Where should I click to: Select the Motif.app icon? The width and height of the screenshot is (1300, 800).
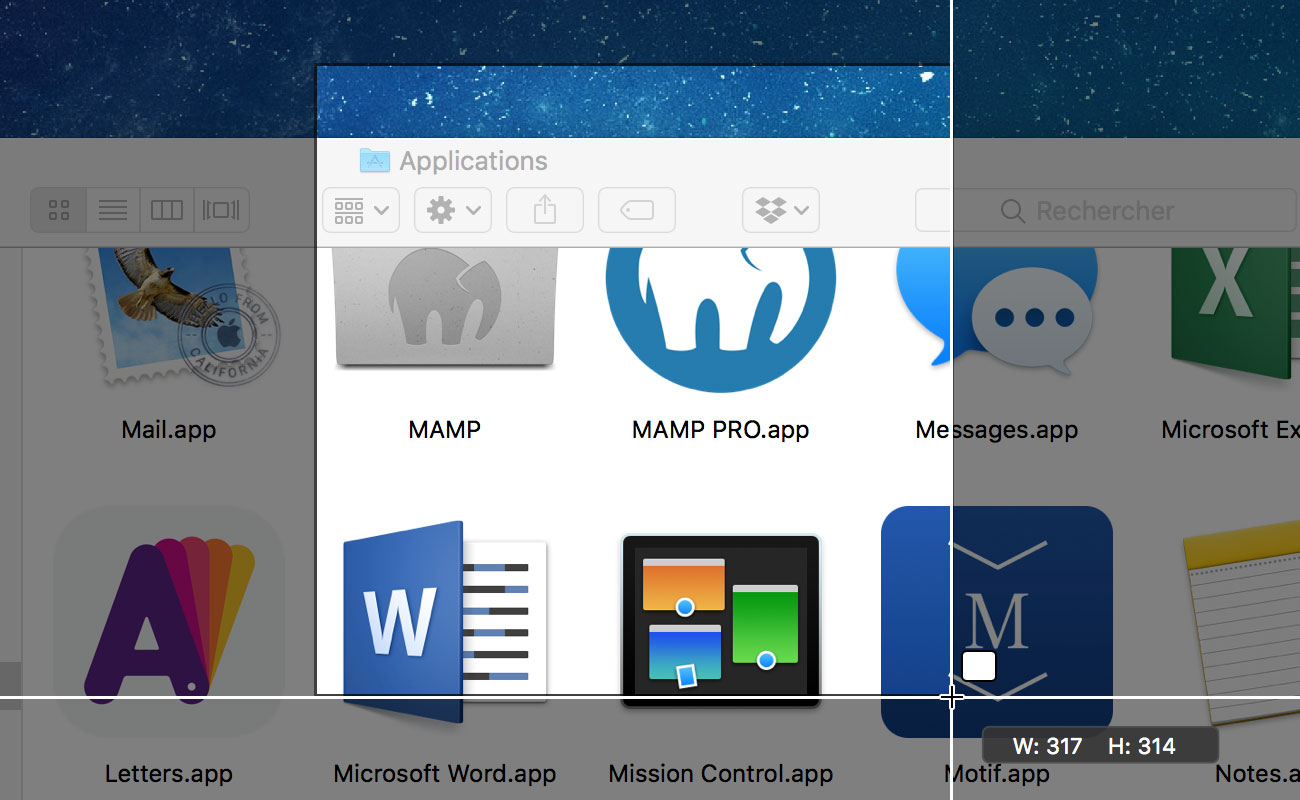tap(997, 620)
